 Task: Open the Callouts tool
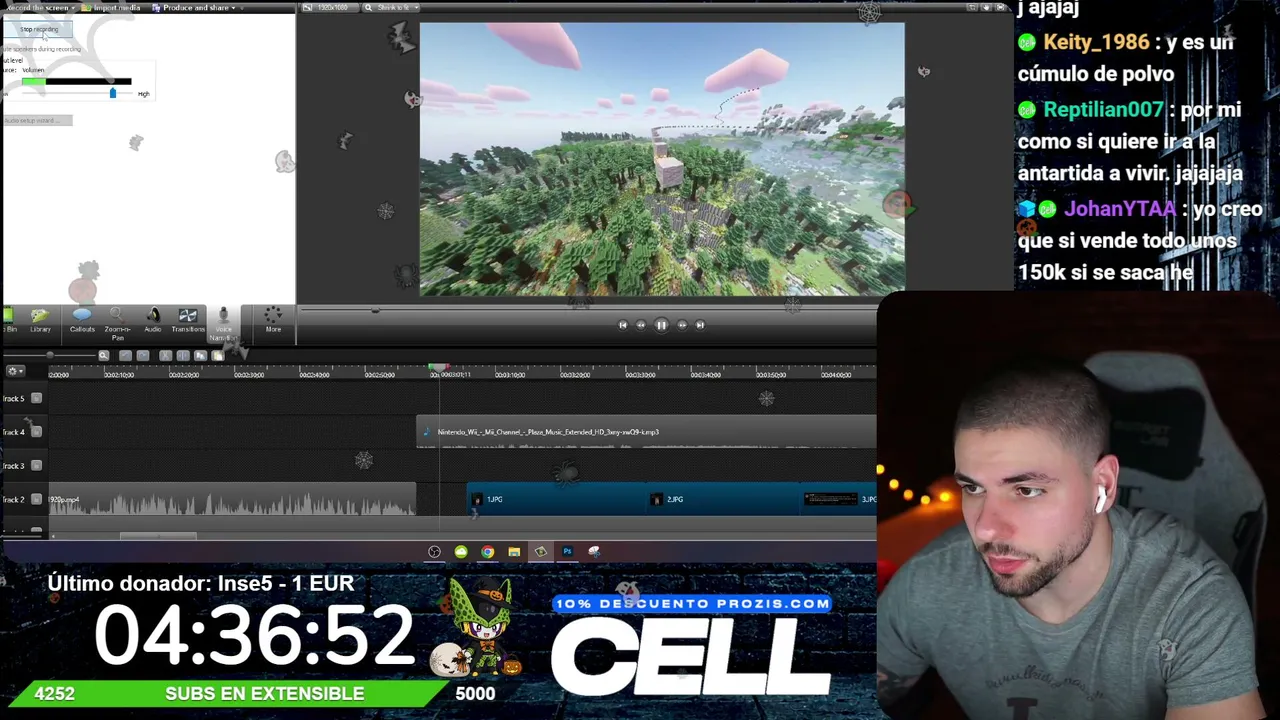click(x=82, y=320)
